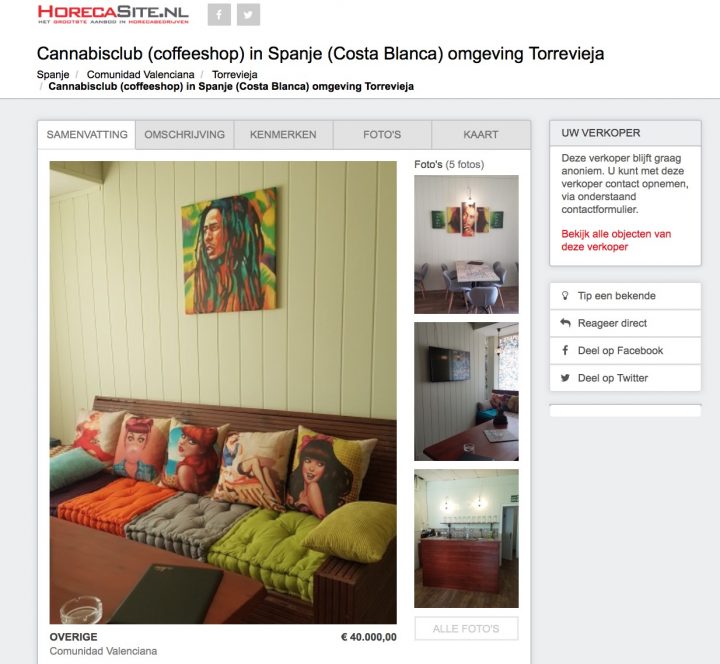Show the Kaart tab
Screen dimensions: 720x664
point(481,135)
